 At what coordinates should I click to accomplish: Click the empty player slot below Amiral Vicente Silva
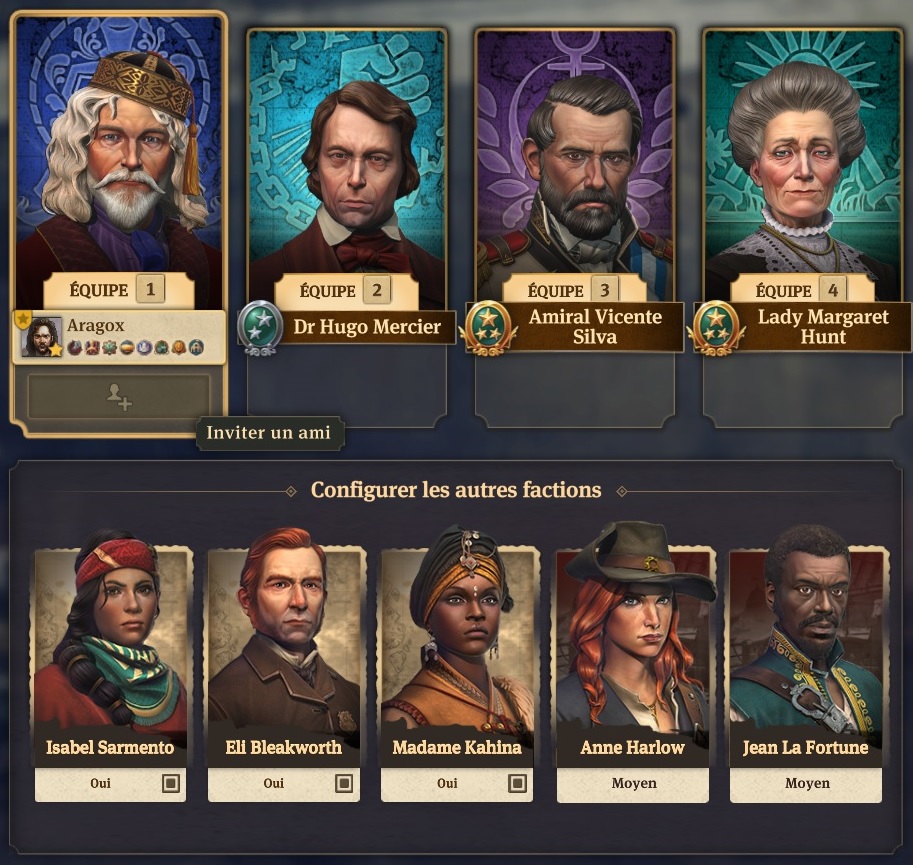(575, 389)
